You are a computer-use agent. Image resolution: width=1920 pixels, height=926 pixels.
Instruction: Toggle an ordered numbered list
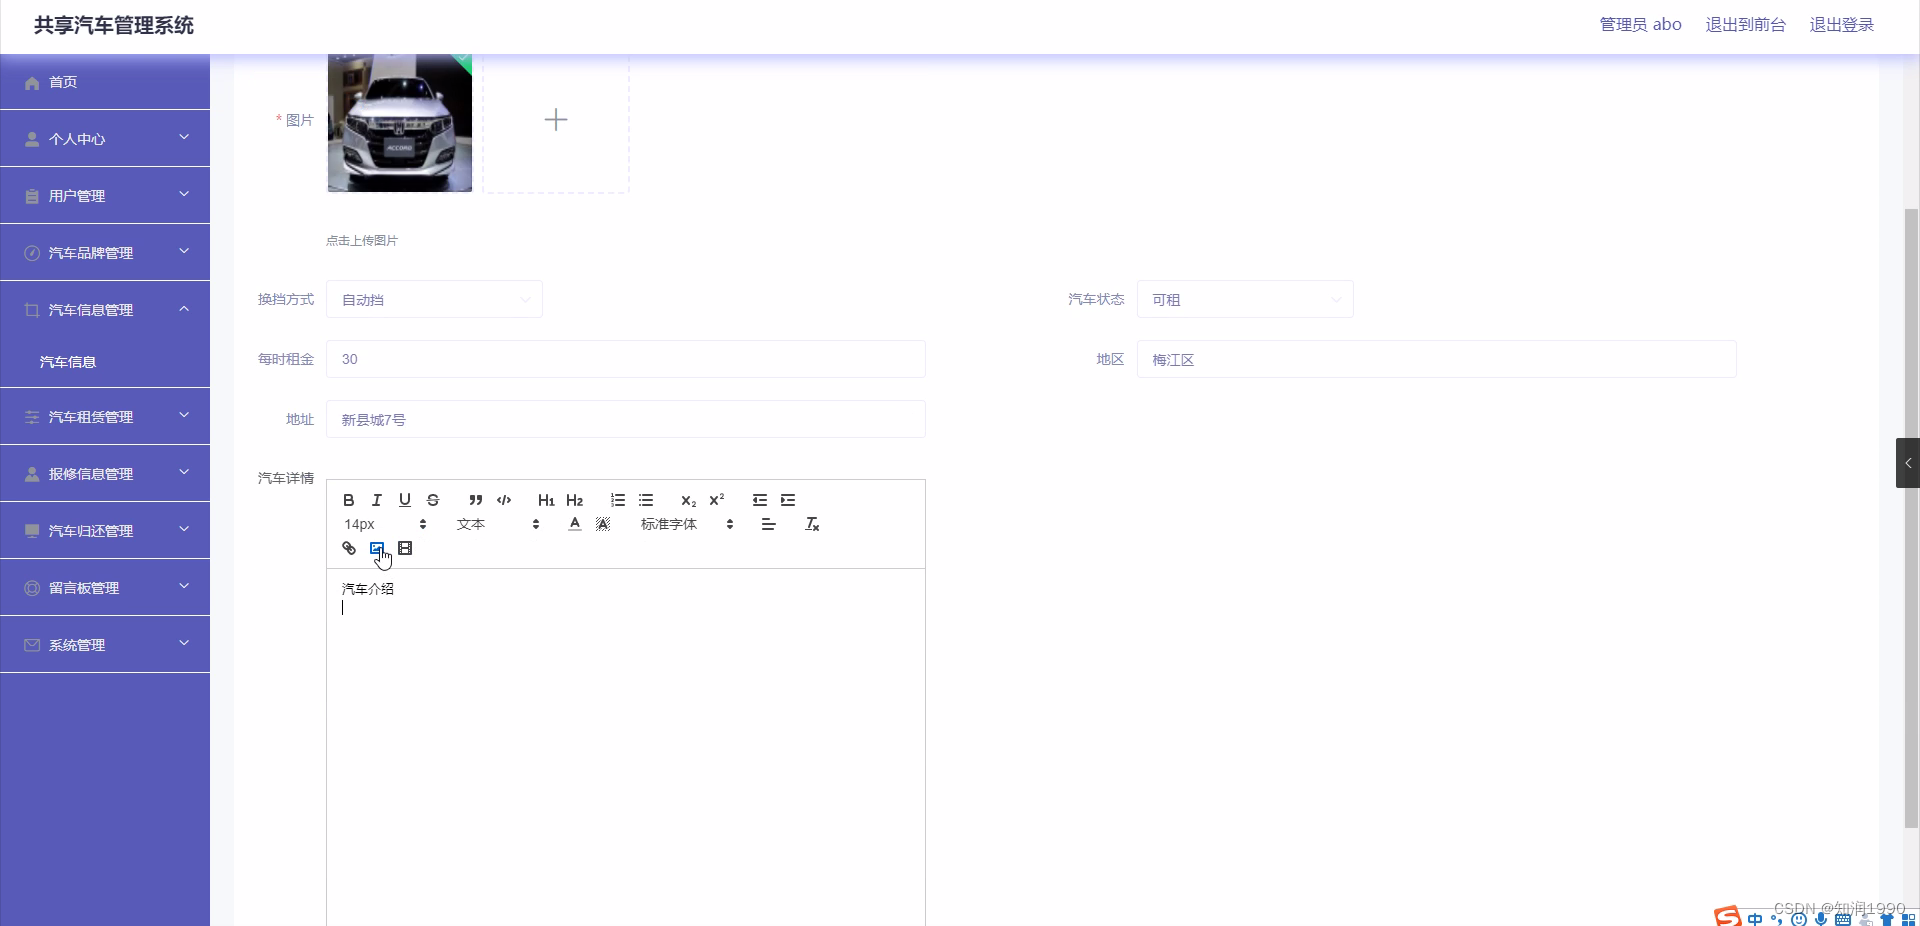617,500
